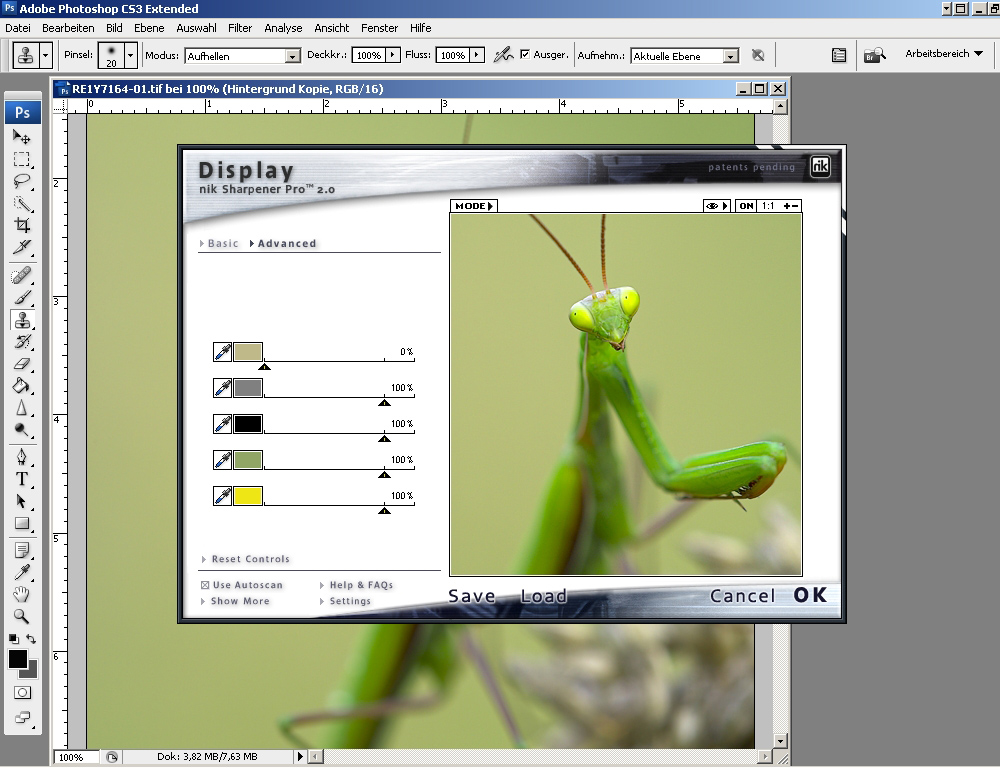
Task: Select the Eyedropper tool in toolbox
Action: pyautogui.click(x=22, y=572)
